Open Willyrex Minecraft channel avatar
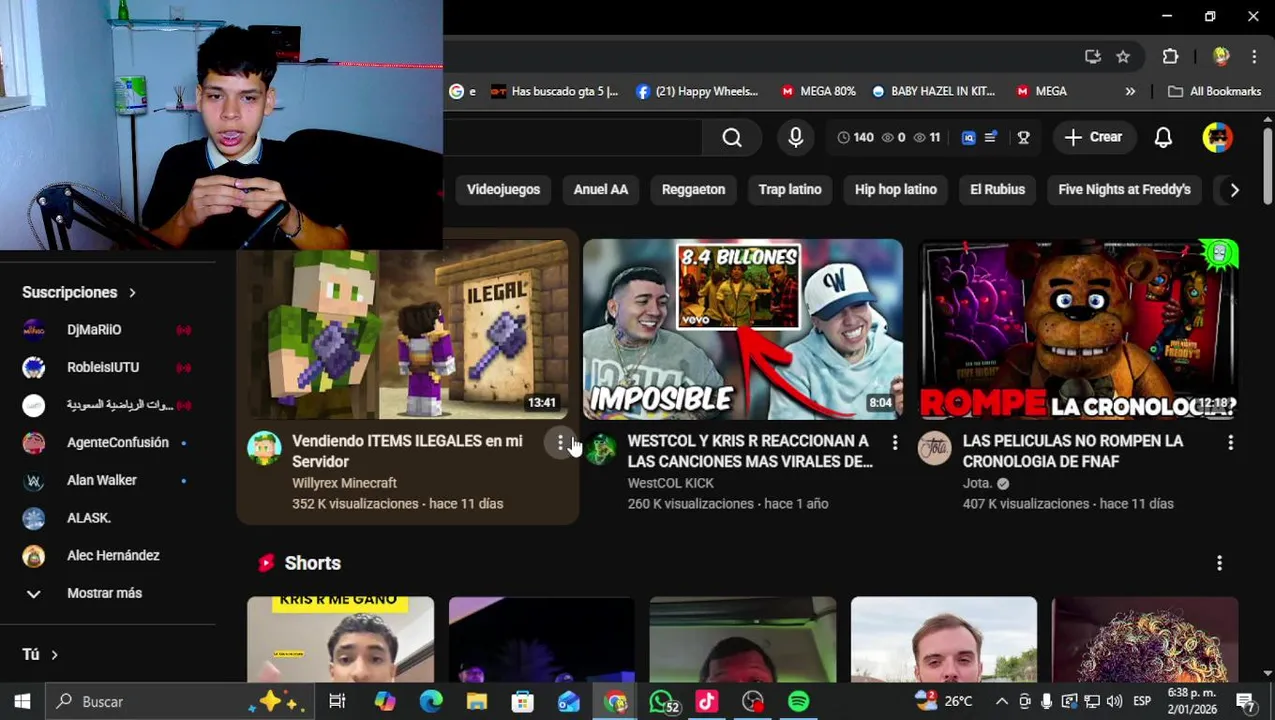Image resolution: width=1275 pixels, height=720 pixels. (x=264, y=448)
